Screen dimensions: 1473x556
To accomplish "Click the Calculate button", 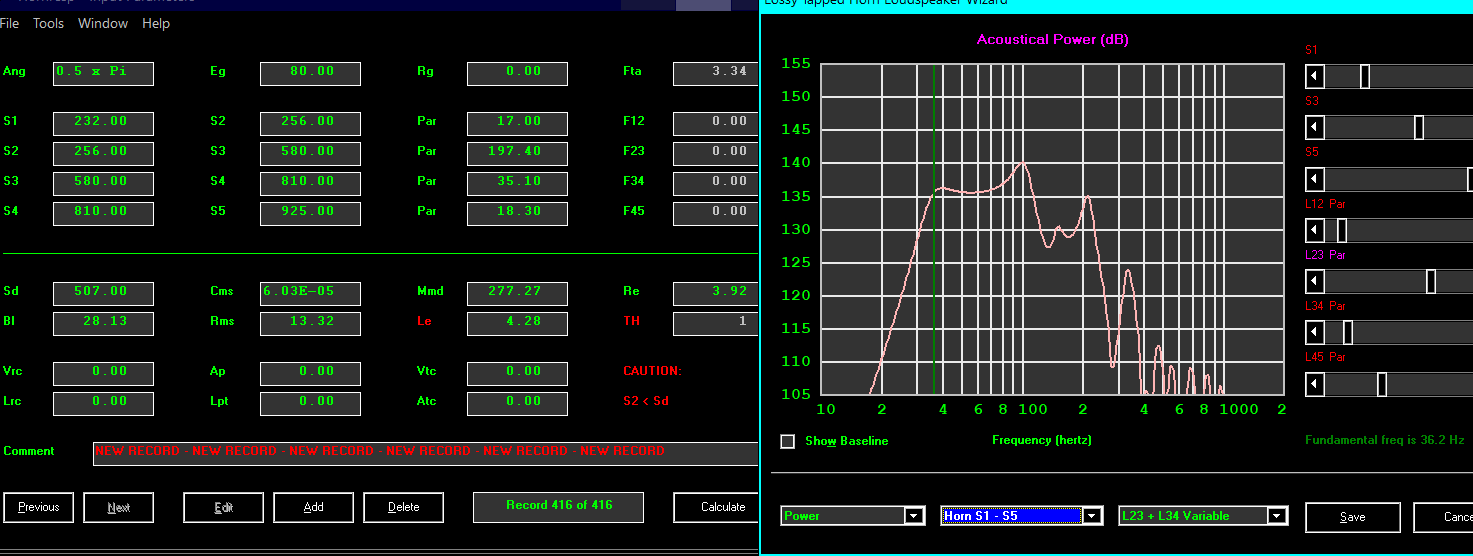I will (x=716, y=507).
